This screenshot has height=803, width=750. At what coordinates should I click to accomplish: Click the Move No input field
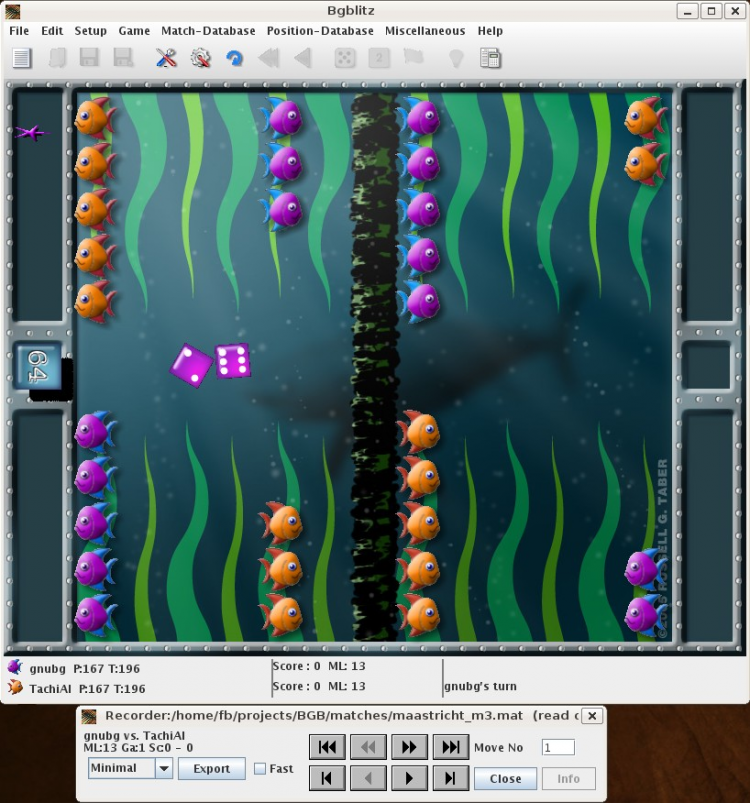click(558, 747)
